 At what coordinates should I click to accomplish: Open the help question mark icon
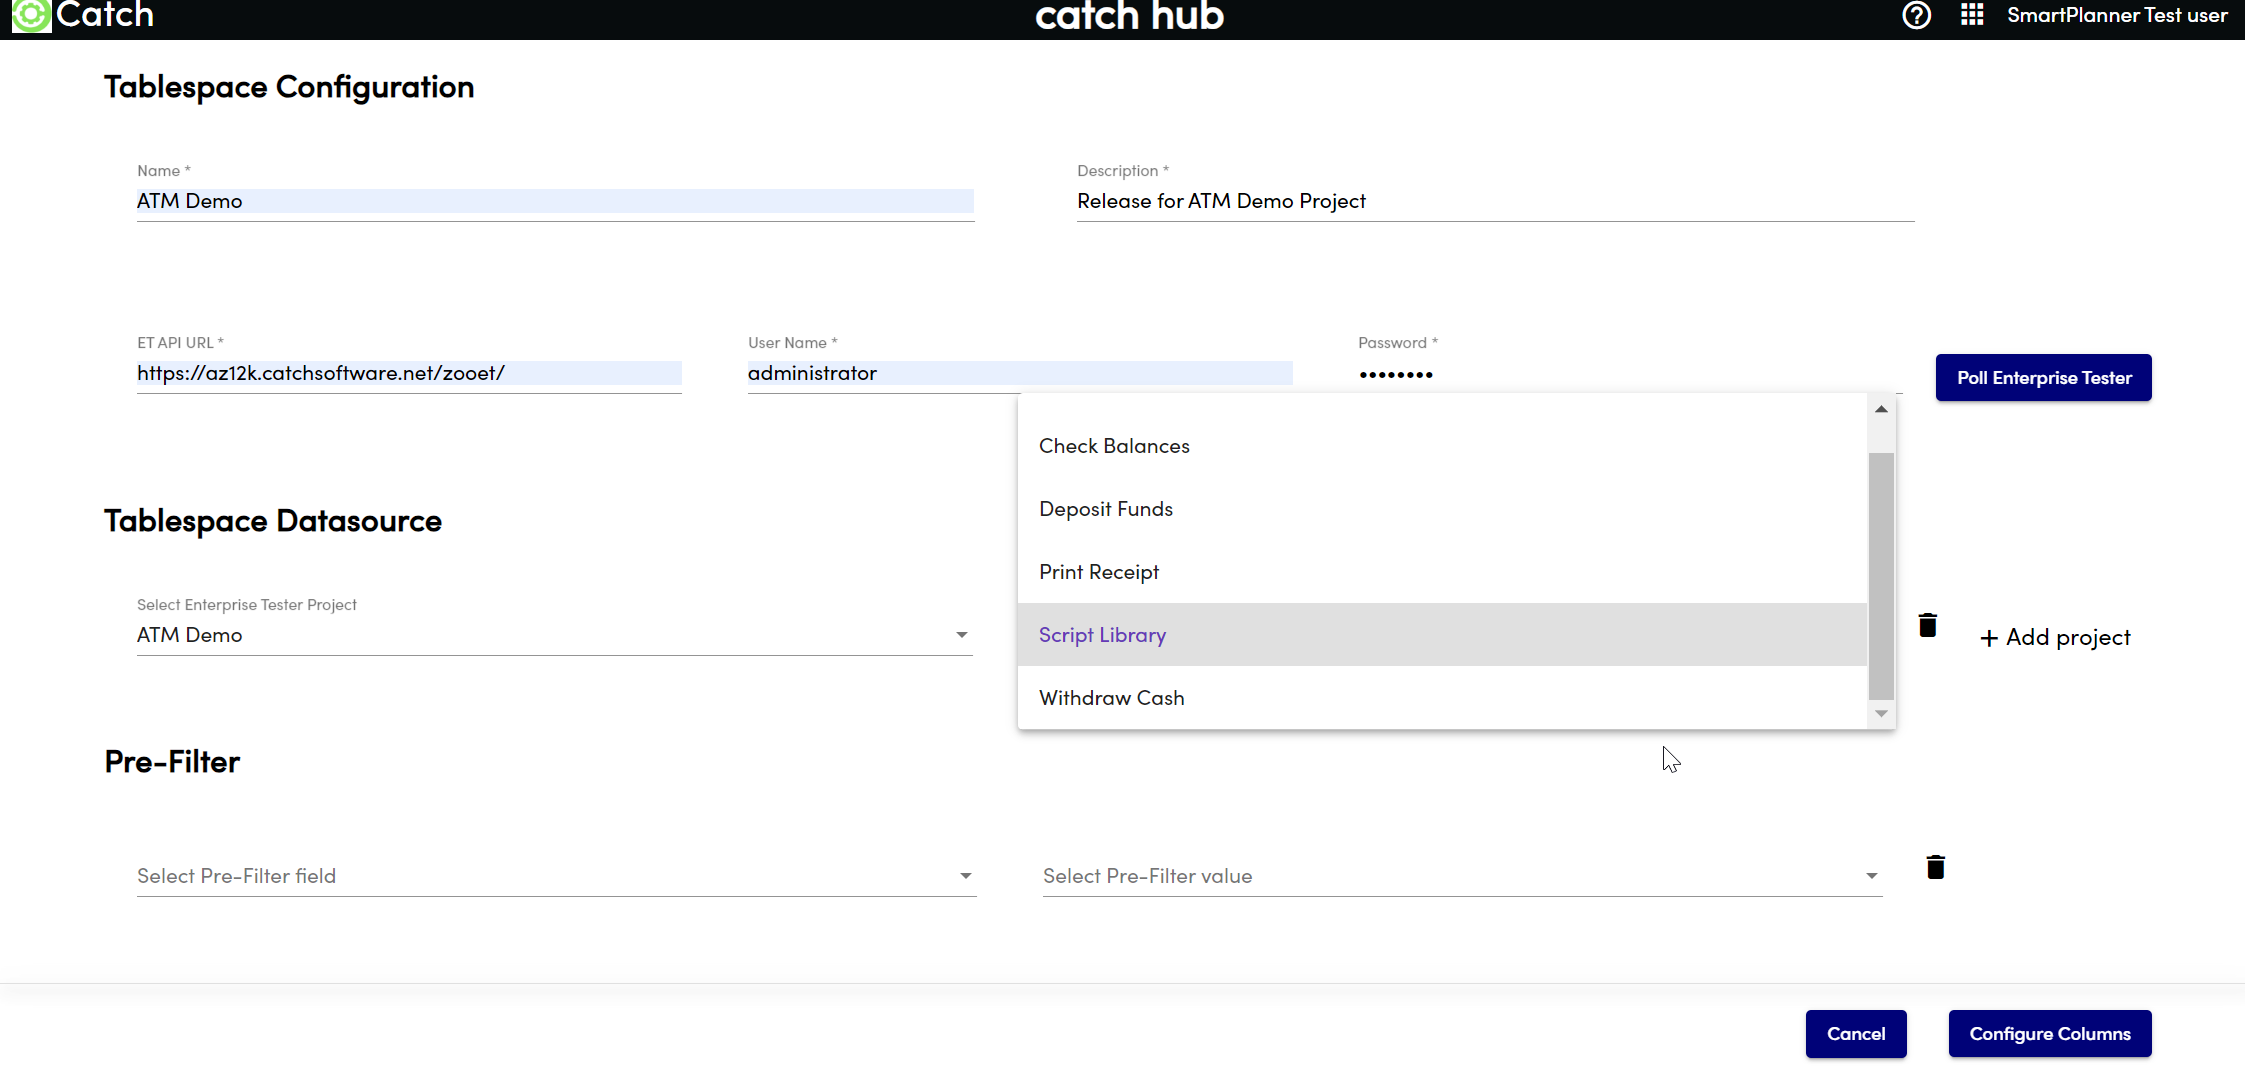[x=1916, y=15]
